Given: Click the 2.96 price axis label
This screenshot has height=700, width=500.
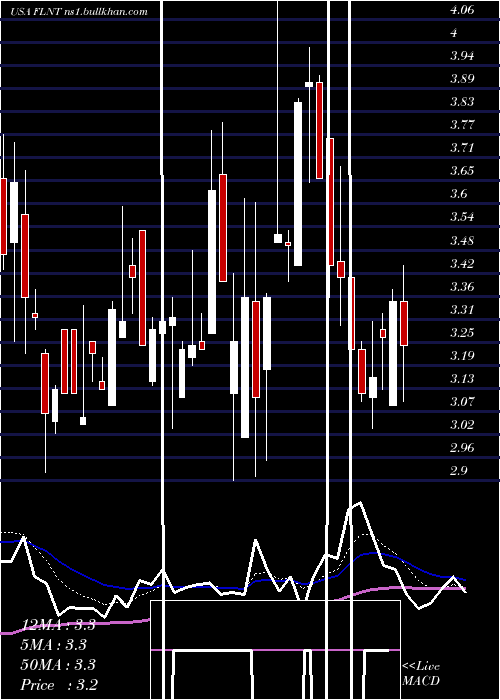Looking at the screenshot, I should pos(462,448).
